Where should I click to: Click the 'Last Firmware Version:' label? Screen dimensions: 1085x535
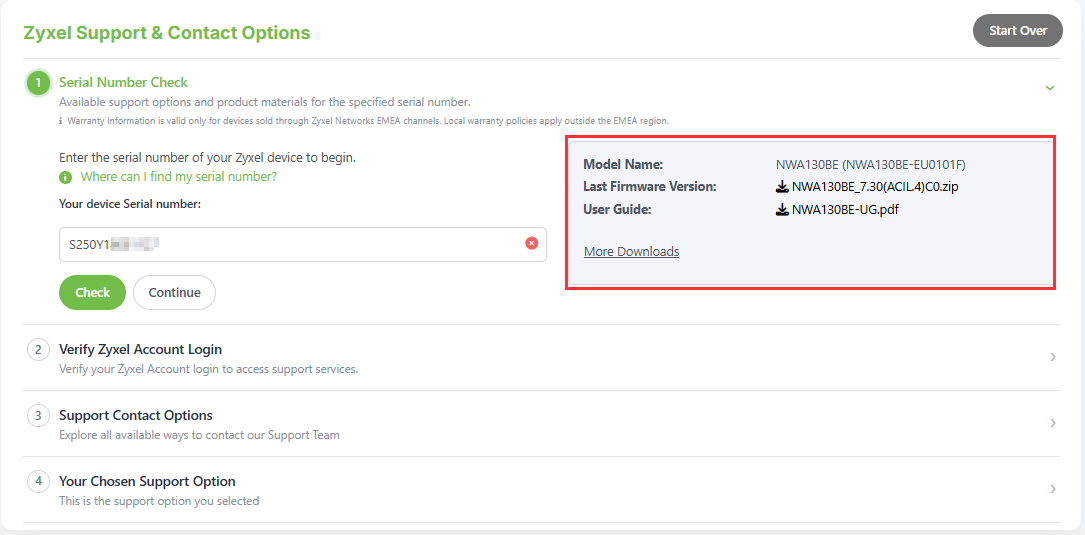[650, 186]
